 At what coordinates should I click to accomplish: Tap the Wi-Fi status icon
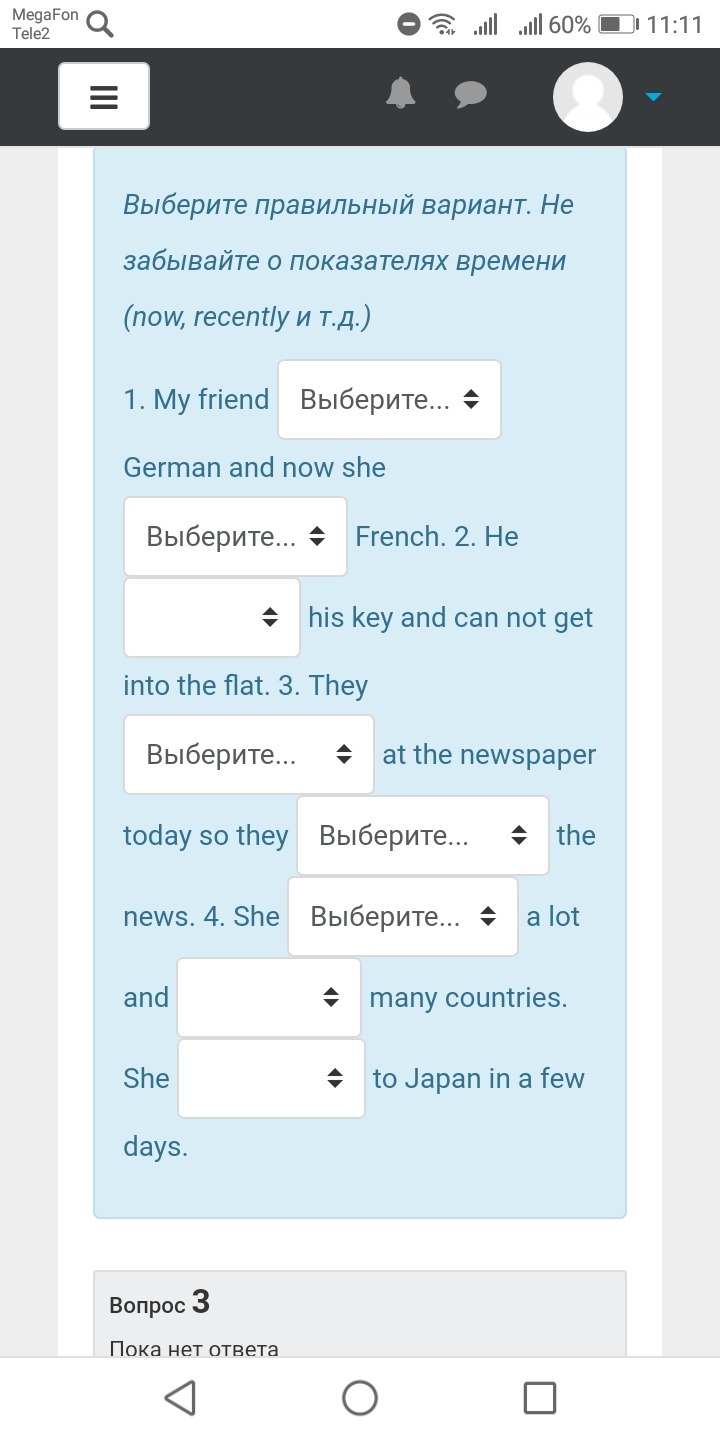tap(442, 24)
